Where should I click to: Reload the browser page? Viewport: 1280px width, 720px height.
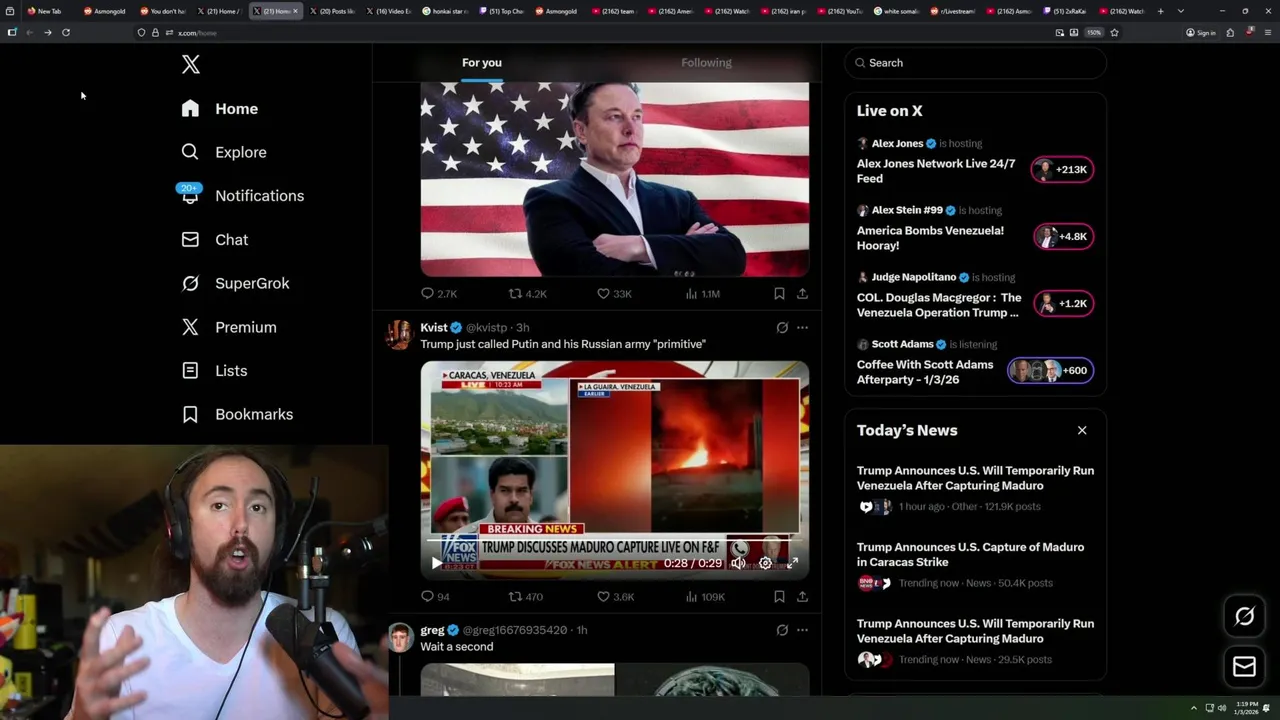coord(66,32)
